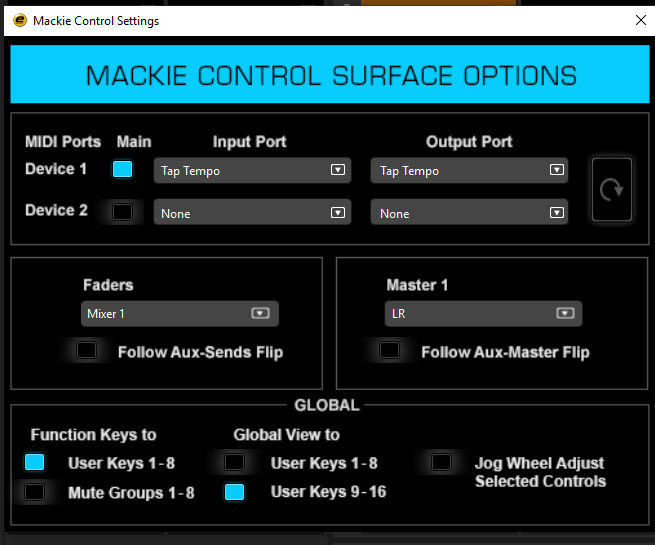Toggle Function Keys to User Keys 1-8
The width and height of the screenshot is (655, 545).
34,462
